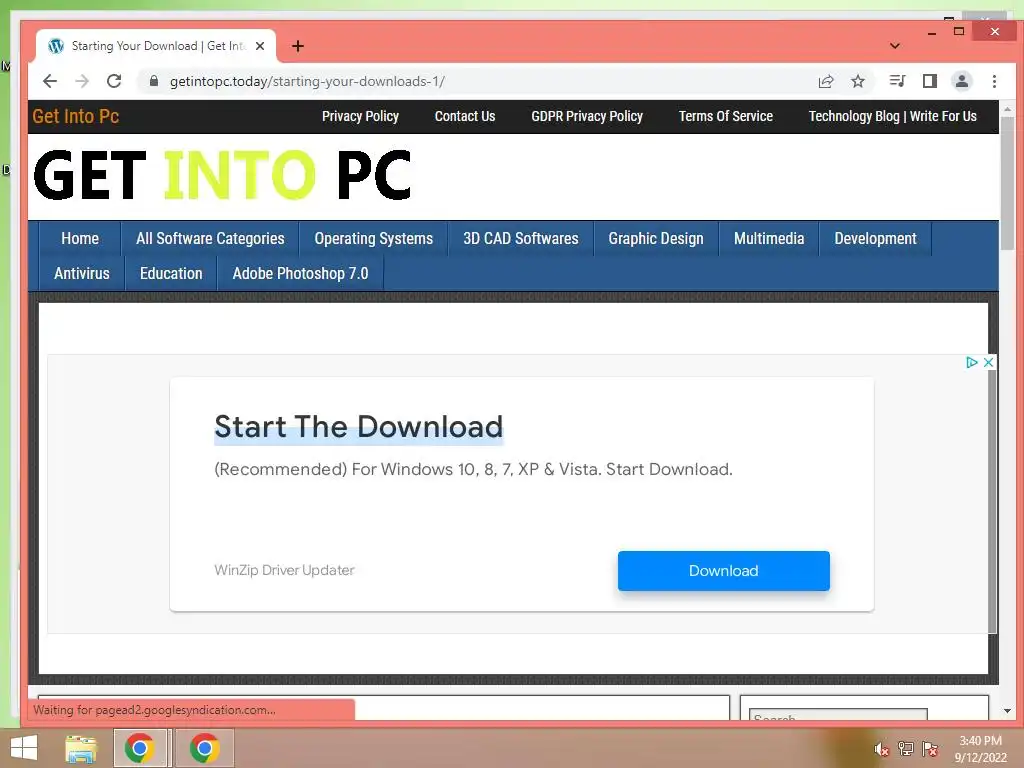Go to the Home menu item
Image resolution: width=1024 pixels, height=768 pixels.
80,238
